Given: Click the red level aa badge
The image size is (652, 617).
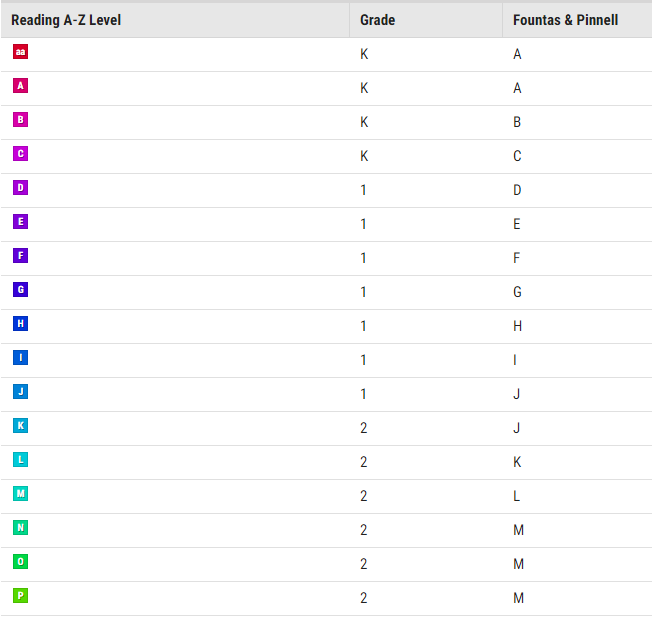Looking at the screenshot, I should coord(20,52).
